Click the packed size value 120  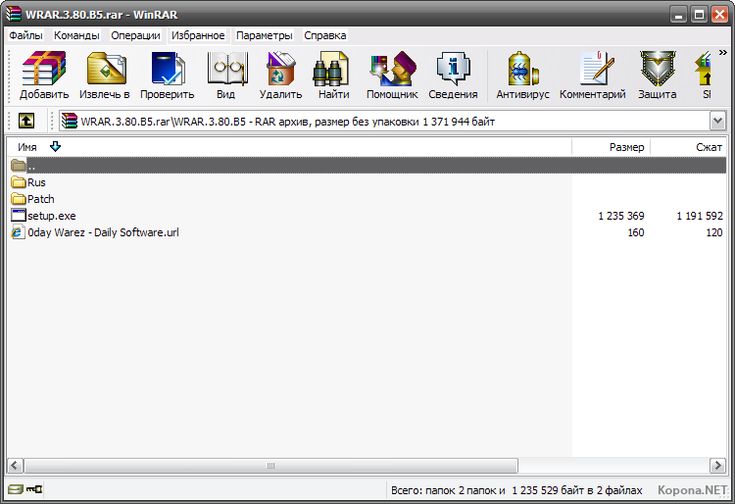point(714,232)
